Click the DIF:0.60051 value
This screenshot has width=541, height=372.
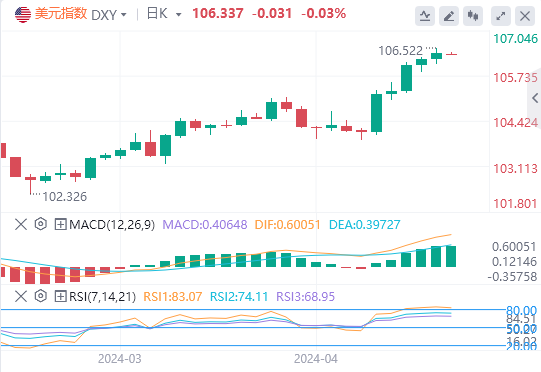[x=287, y=225]
